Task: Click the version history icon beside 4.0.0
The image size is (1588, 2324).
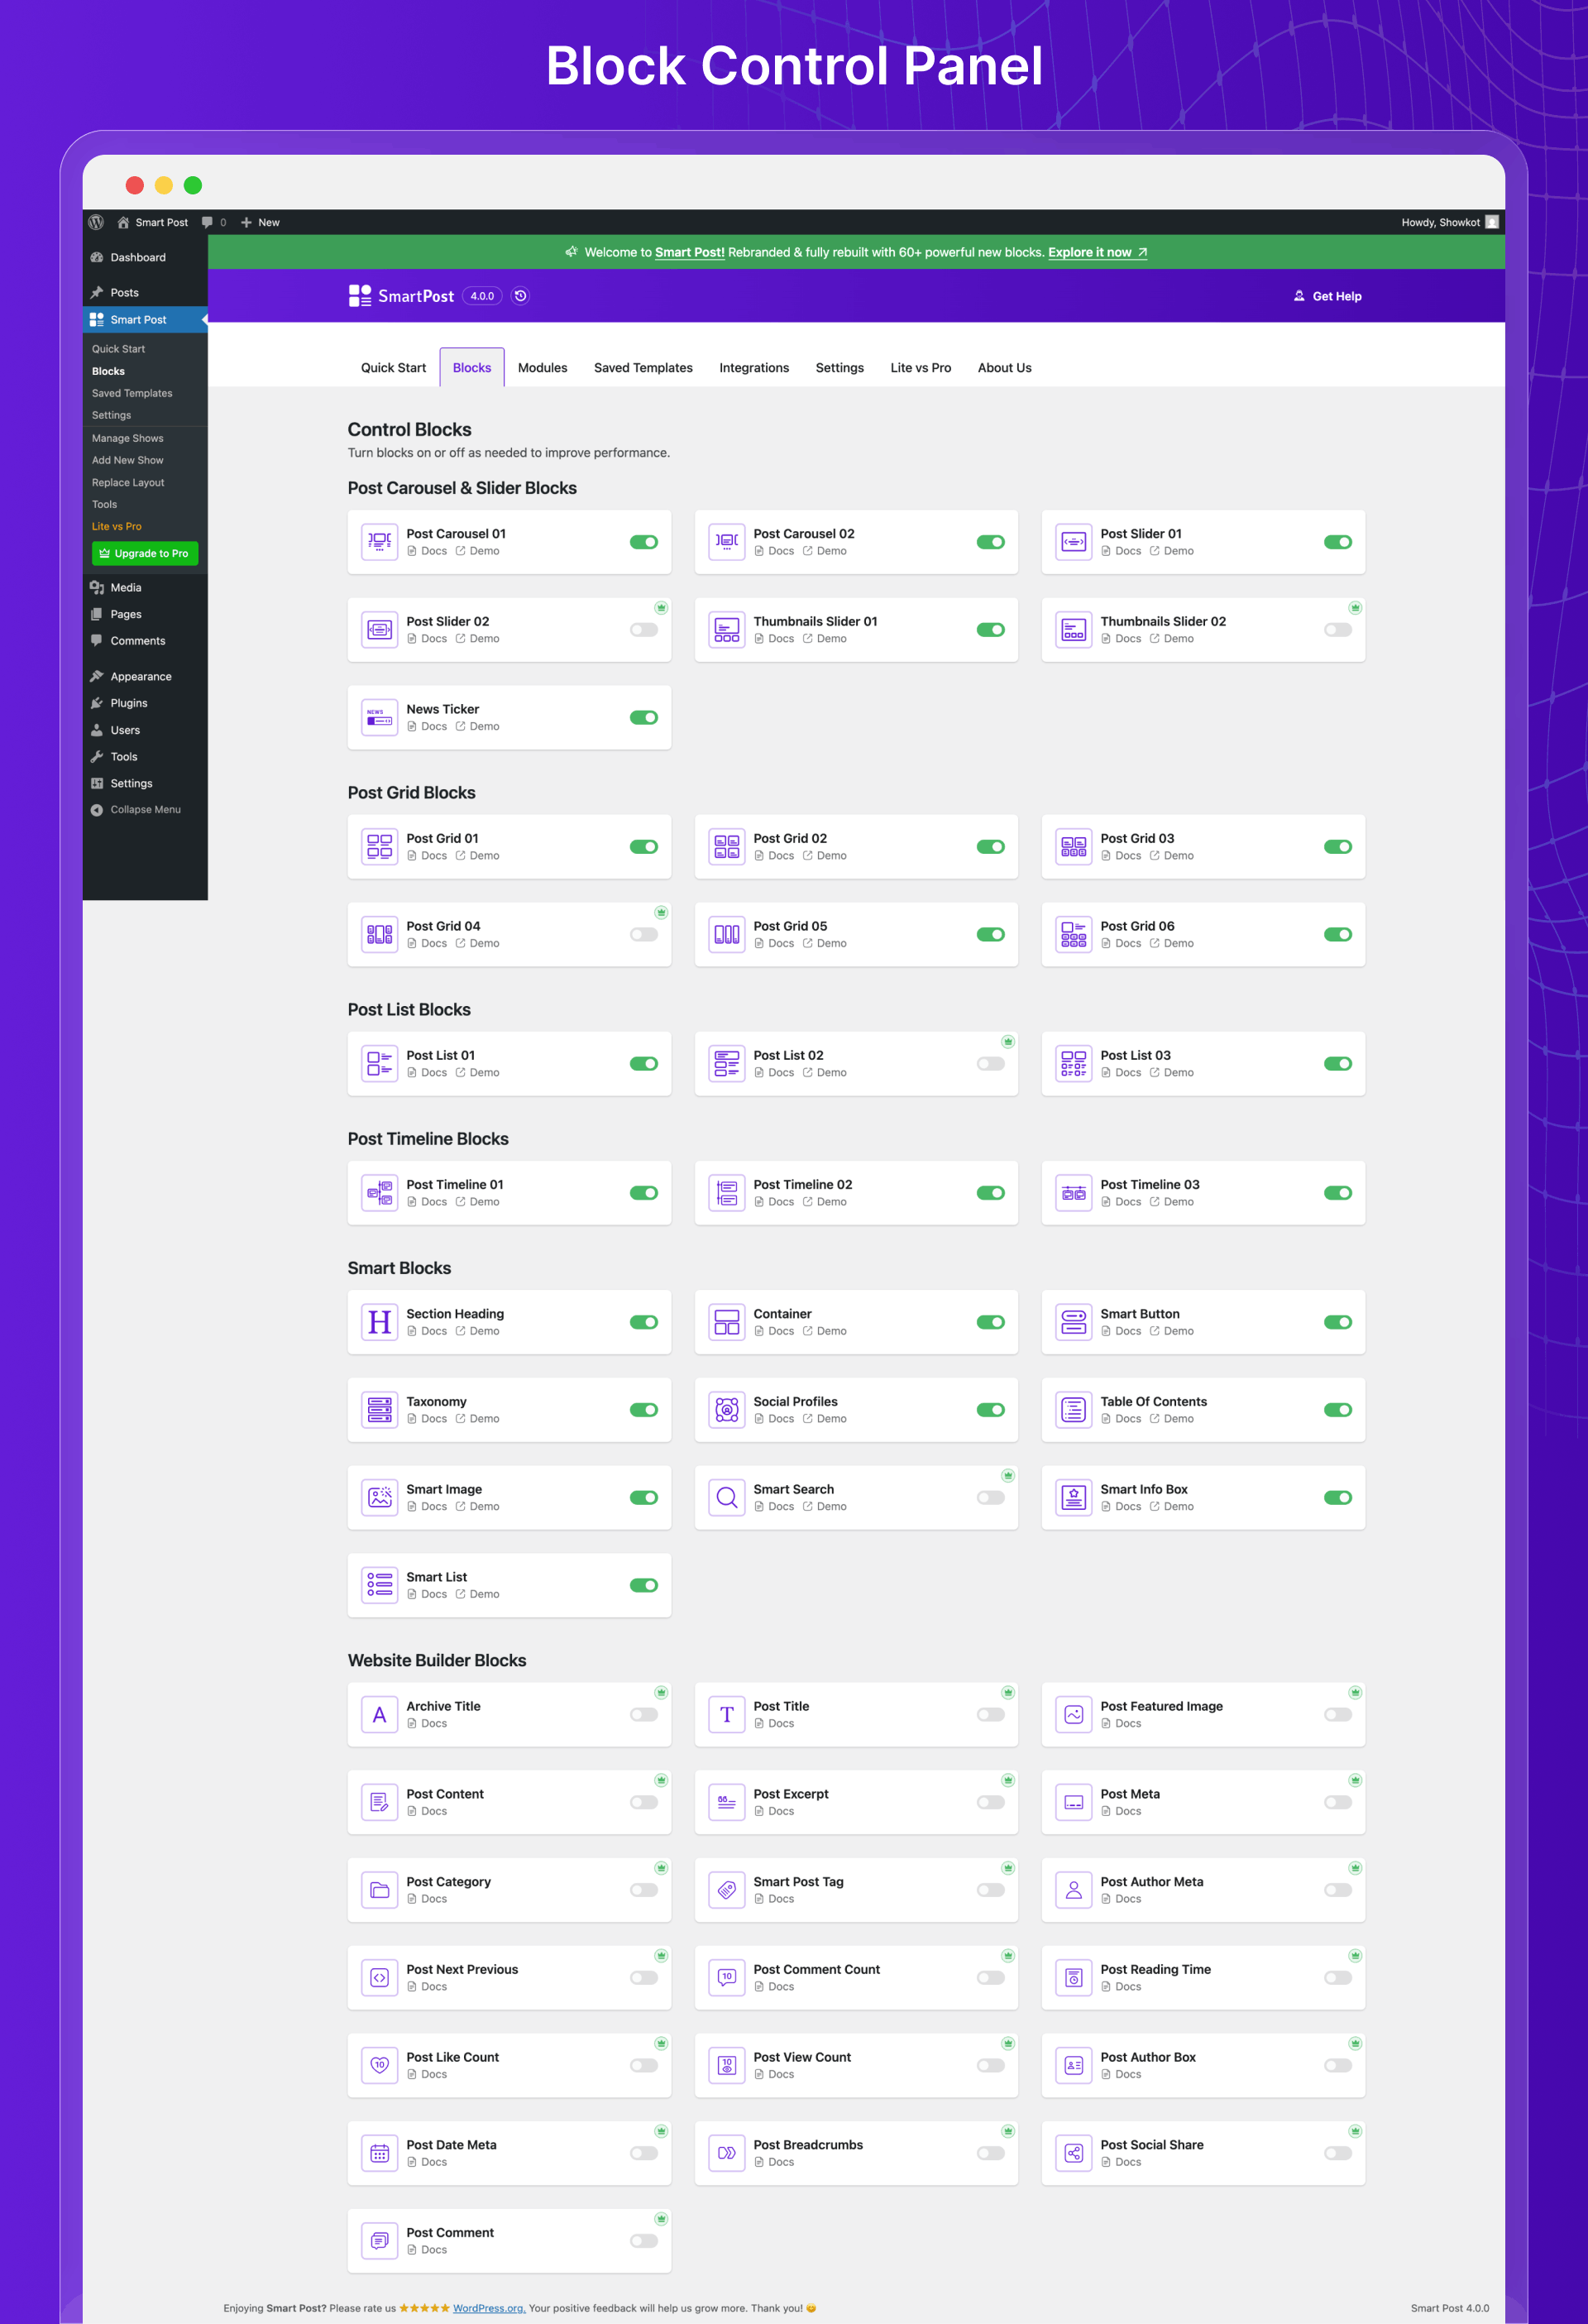Action: 520,296
